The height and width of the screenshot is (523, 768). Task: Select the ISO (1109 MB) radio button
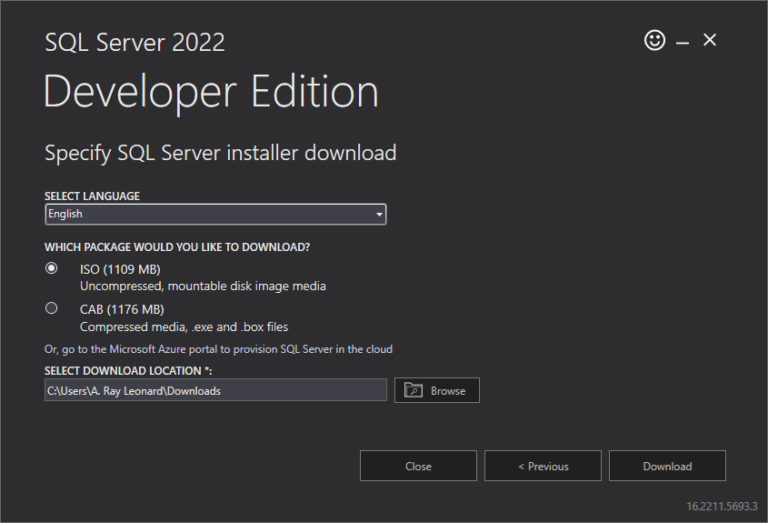click(x=51, y=268)
